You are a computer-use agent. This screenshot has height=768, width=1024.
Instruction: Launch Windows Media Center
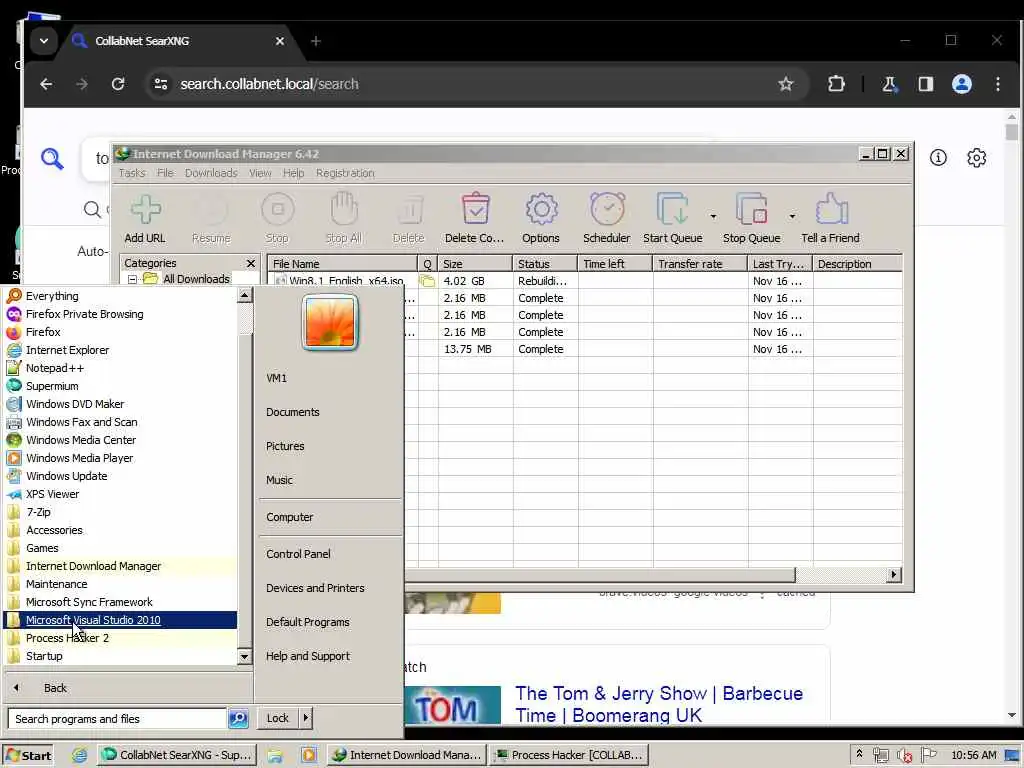pyautogui.click(x=121, y=440)
